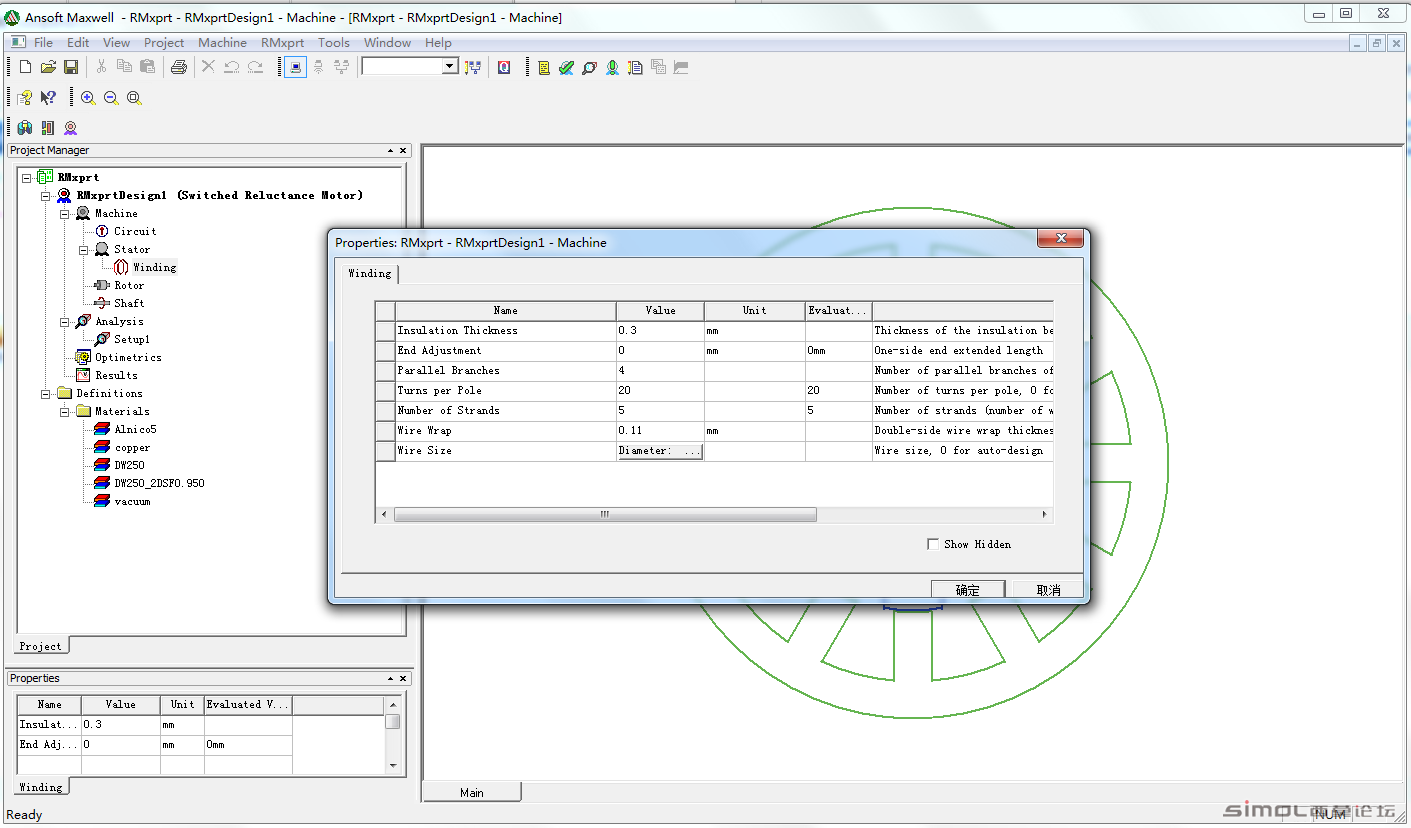The width and height of the screenshot is (1411, 828).
Task: Click the highlighted monitor toolbar icon
Action: (295, 67)
